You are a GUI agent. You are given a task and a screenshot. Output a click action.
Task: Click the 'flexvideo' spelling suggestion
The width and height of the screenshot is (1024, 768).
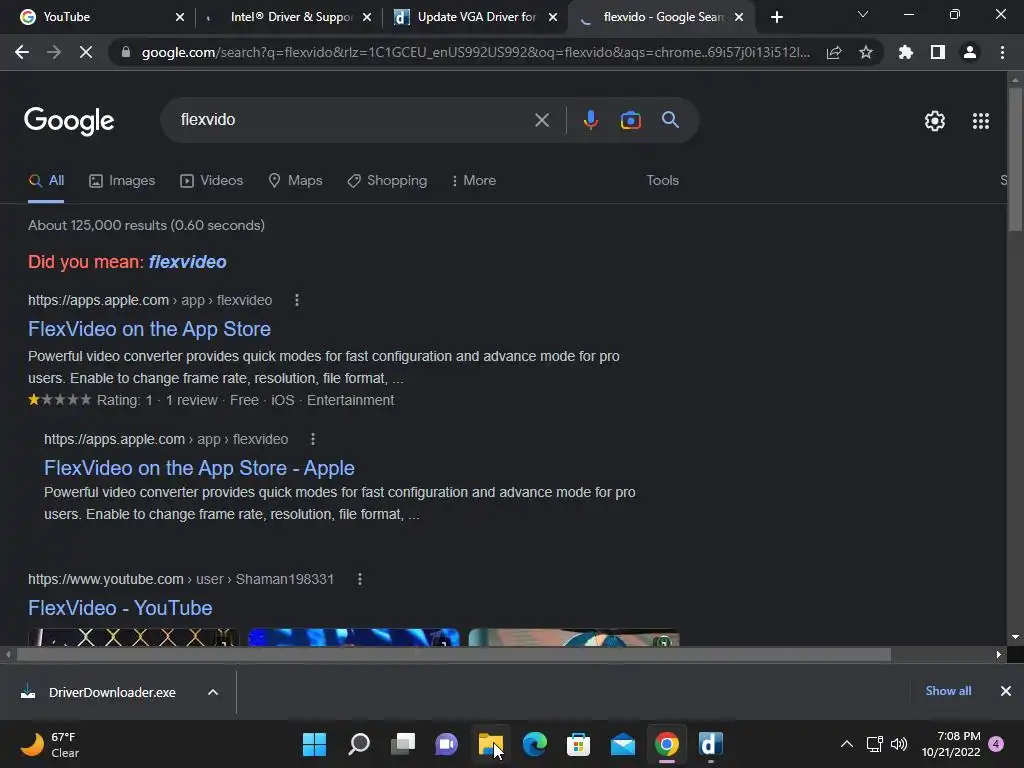pos(187,262)
